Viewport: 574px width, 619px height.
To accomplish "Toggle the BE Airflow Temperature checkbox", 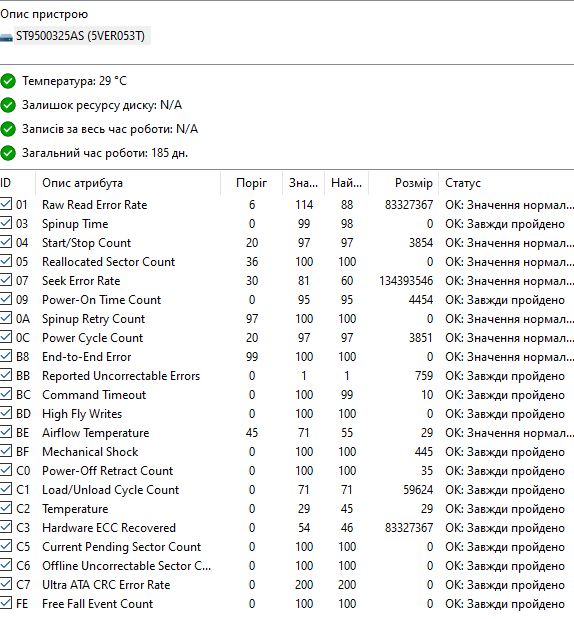I will click(6, 431).
